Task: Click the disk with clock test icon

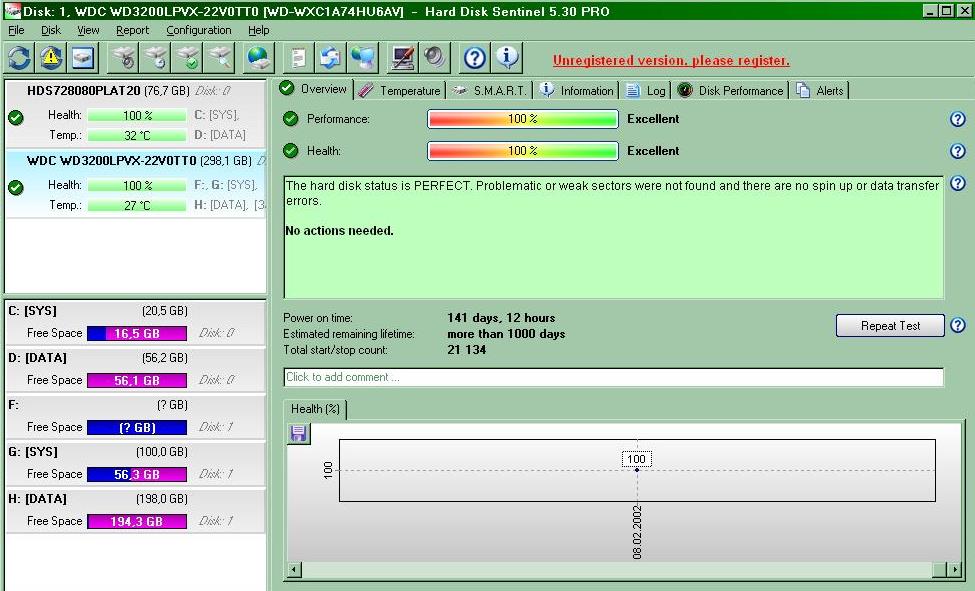Action: coord(156,58)
